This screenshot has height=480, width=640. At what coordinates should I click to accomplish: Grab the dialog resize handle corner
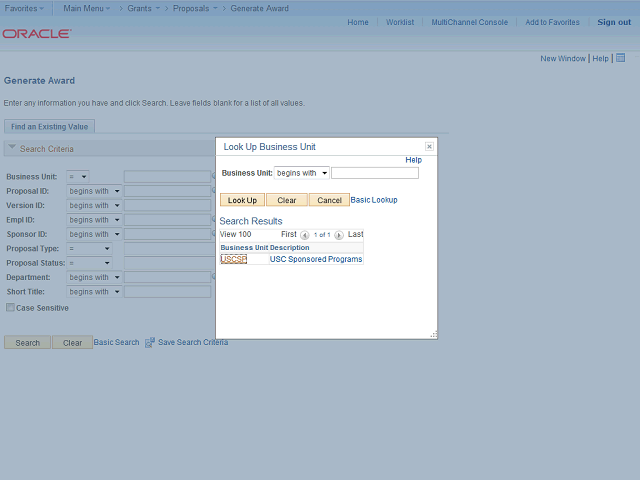(x=433, y=335)
